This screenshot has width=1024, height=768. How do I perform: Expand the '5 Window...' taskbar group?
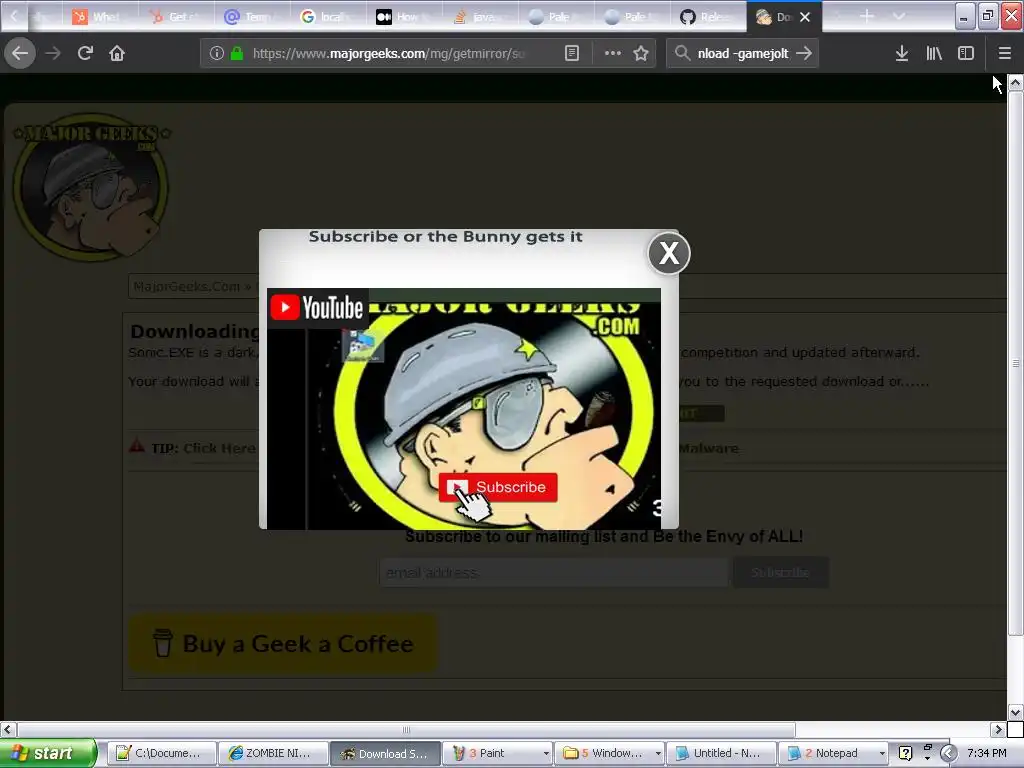(x=609, y=753)
